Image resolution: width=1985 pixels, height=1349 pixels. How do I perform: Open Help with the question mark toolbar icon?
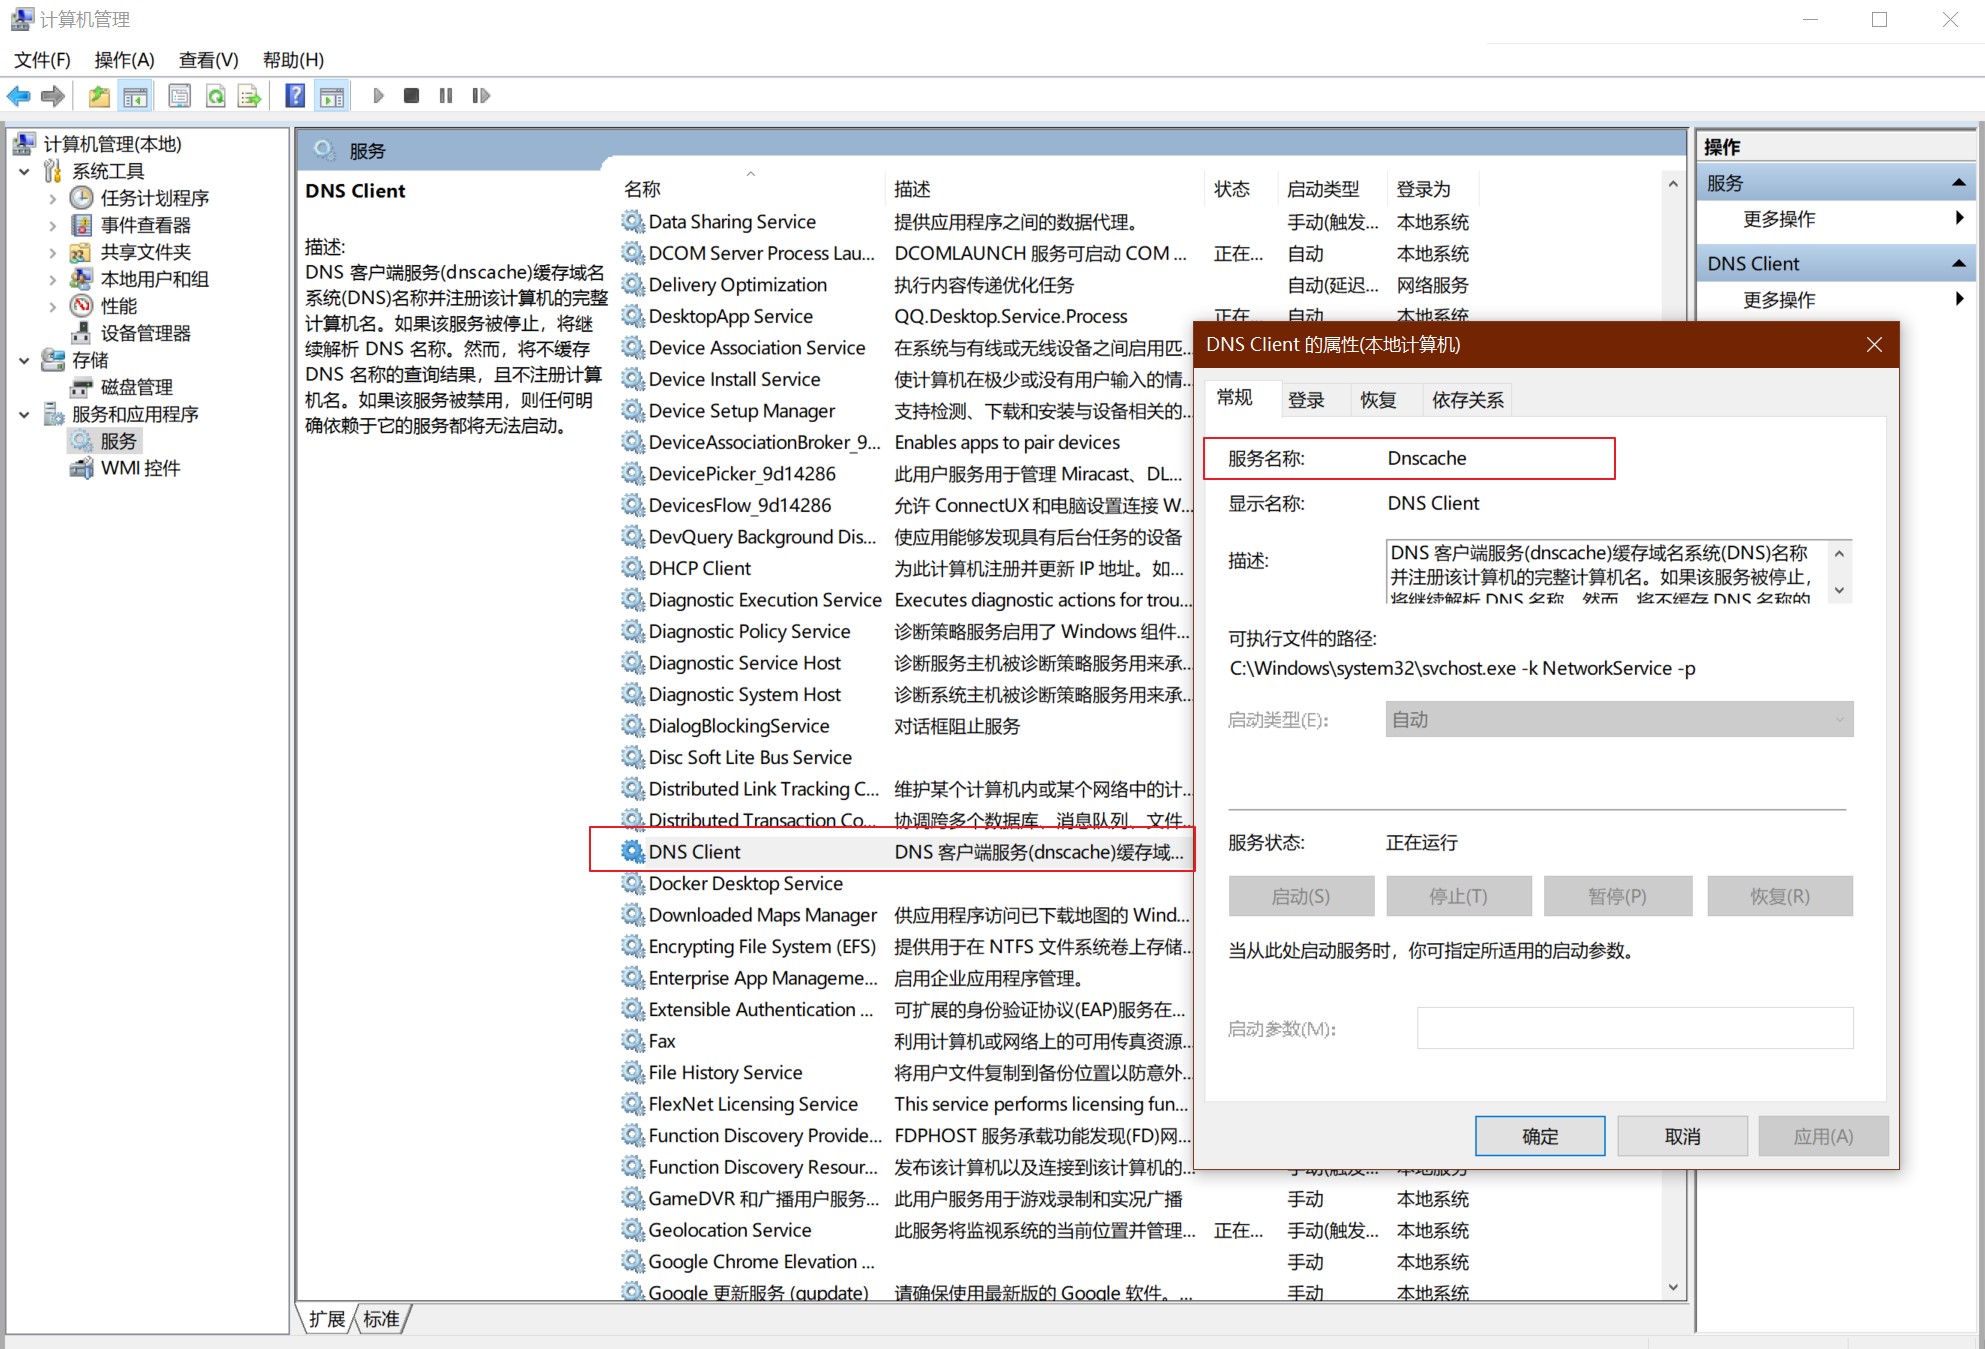pyautogui.click(x=294, y=95)
